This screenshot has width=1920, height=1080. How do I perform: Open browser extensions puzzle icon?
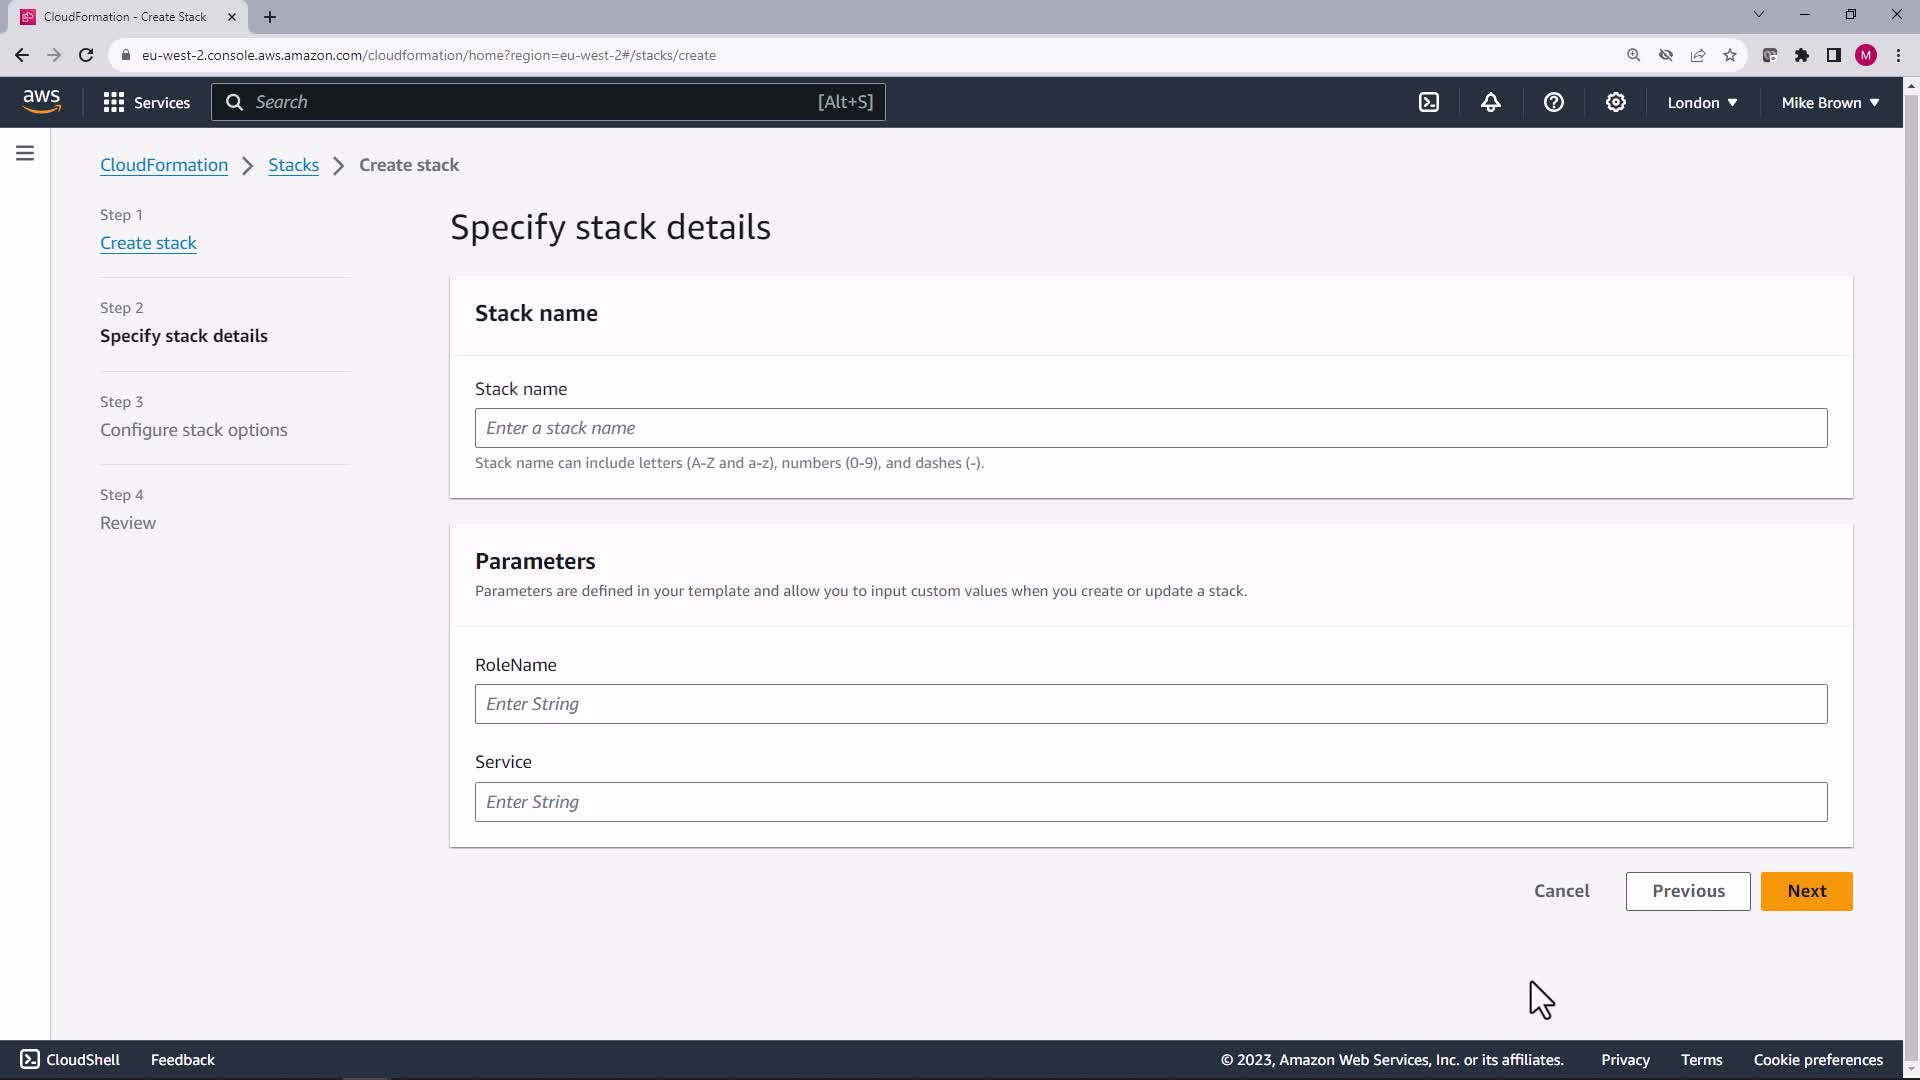pos(1802,55)
